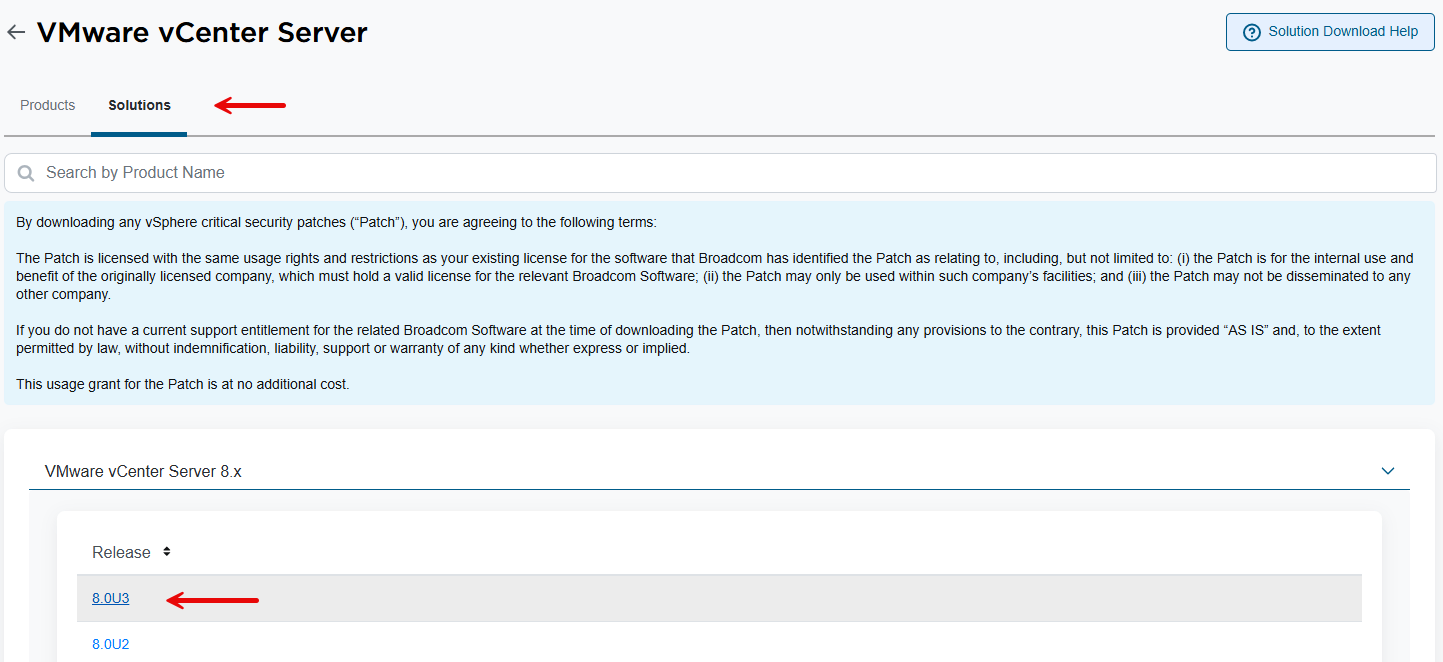This screenshot has height=662, width=1443.
Task: Open the 8.0U3 release link
Action: (111, 598)
